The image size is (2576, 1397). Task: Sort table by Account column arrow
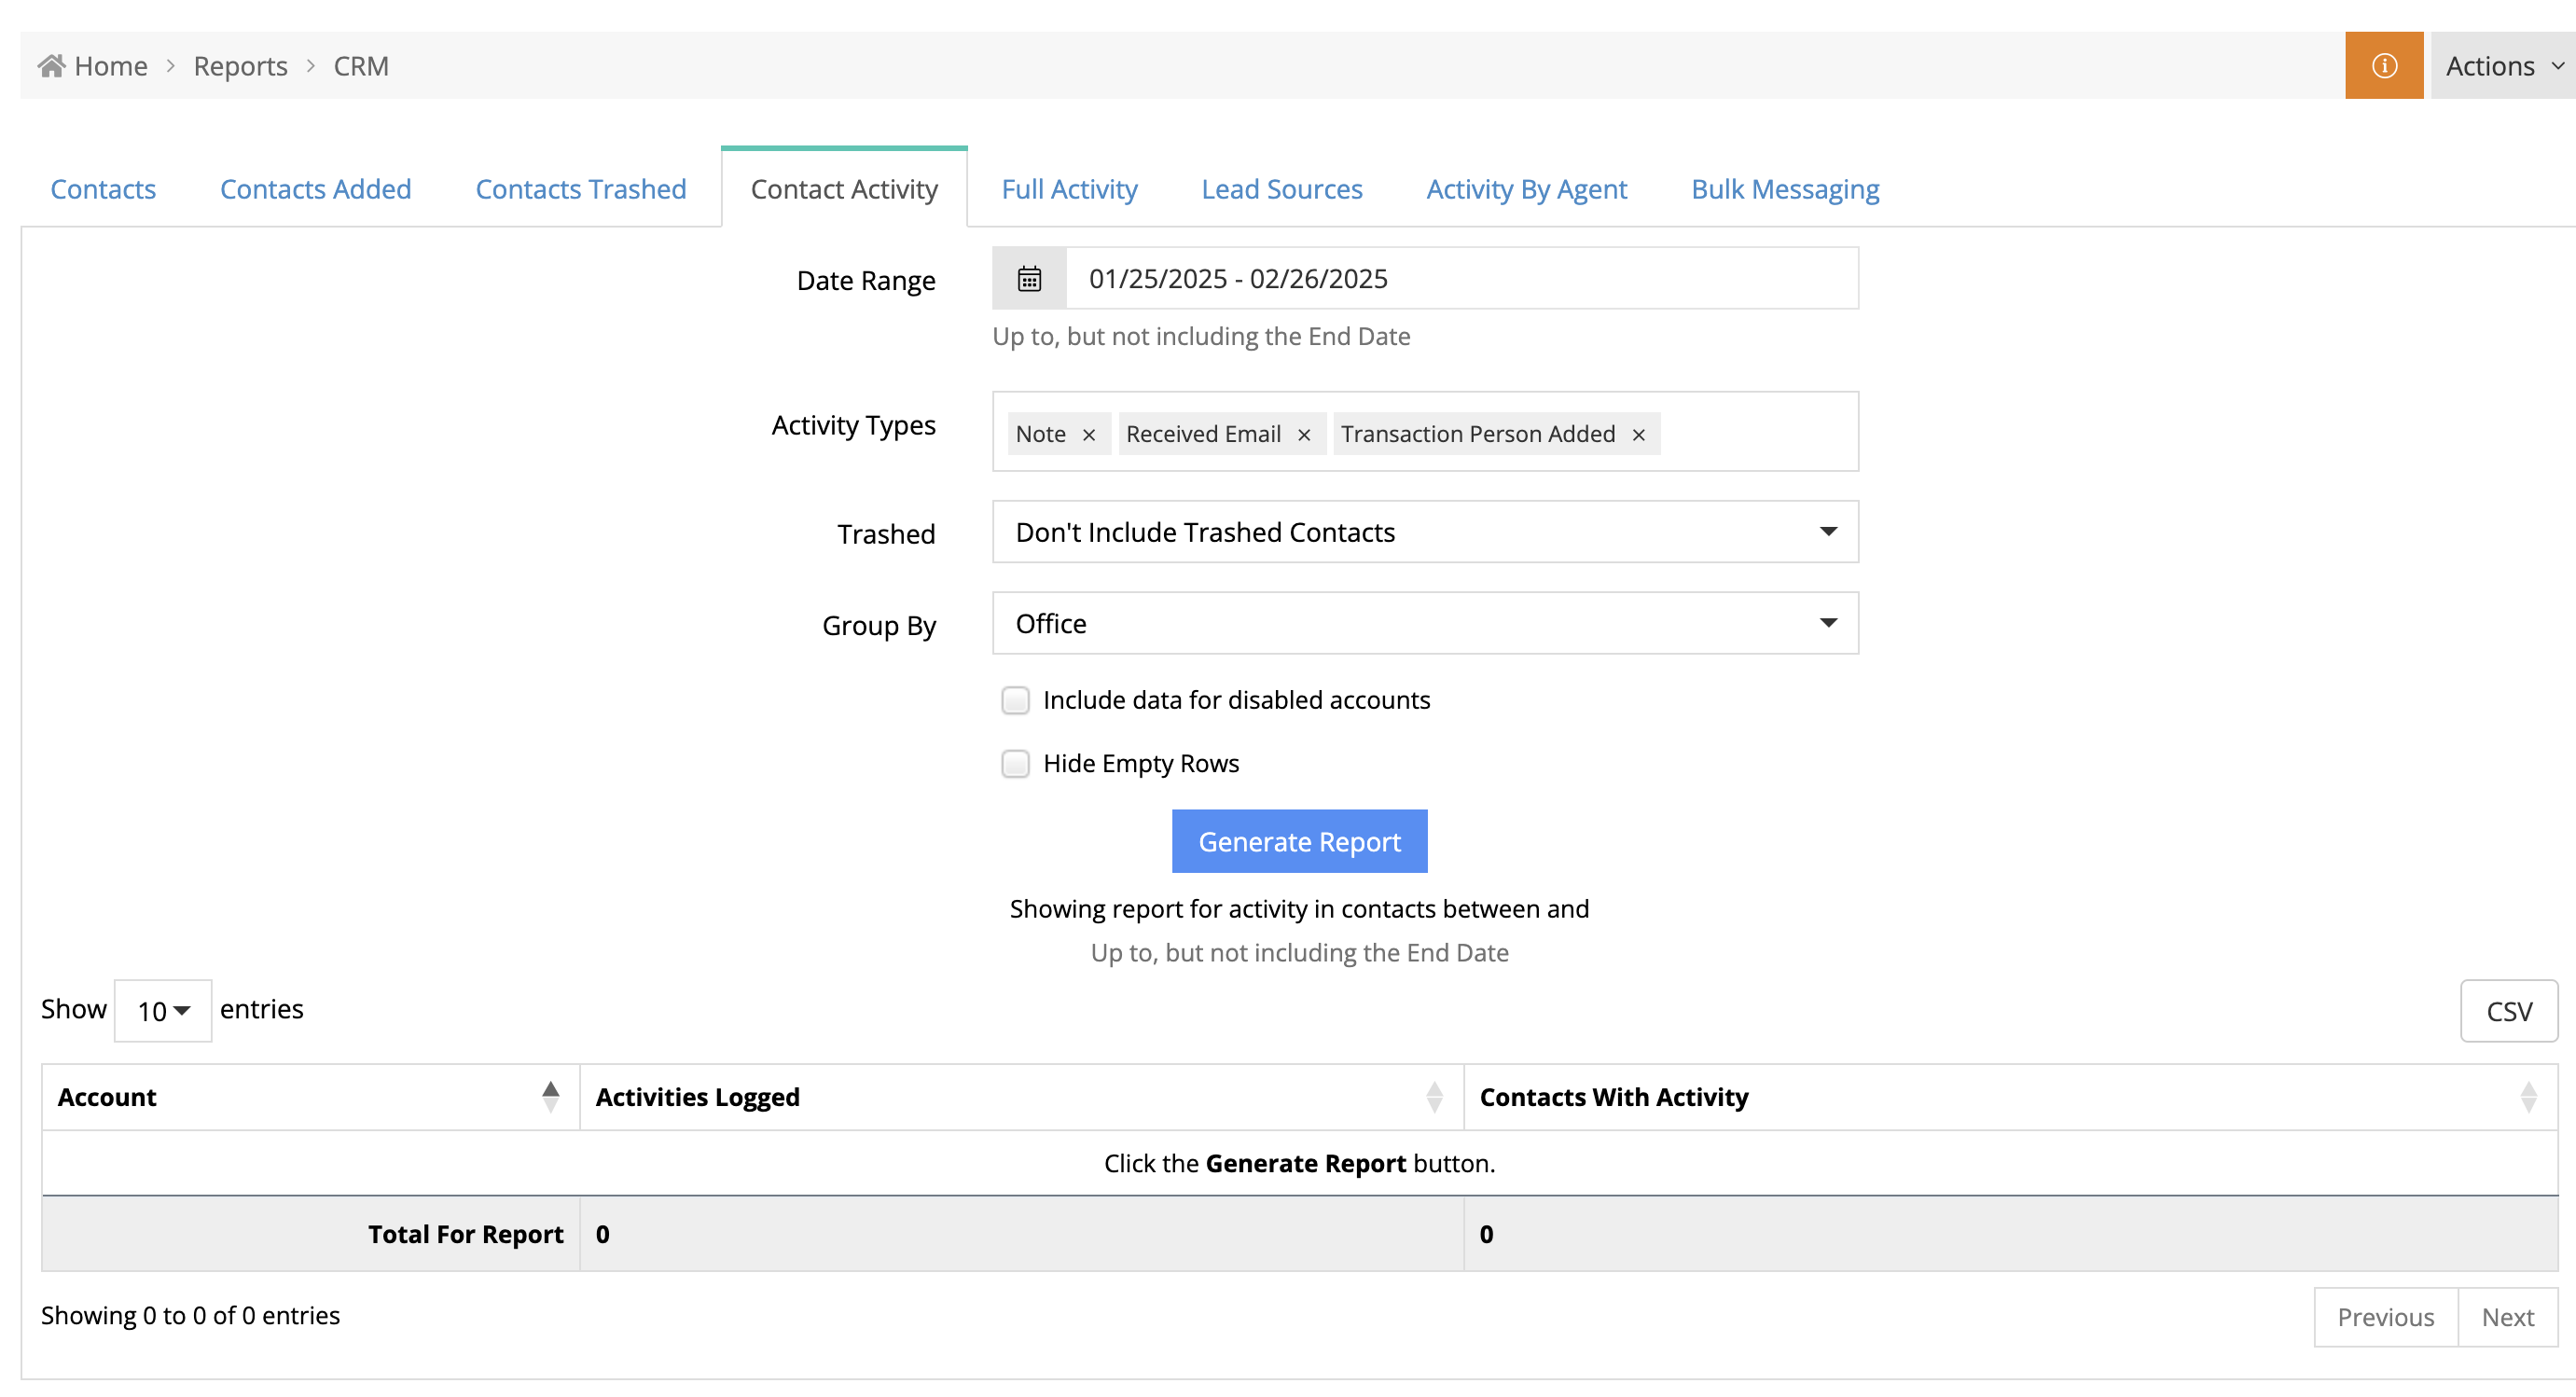tap(550, 1097)
